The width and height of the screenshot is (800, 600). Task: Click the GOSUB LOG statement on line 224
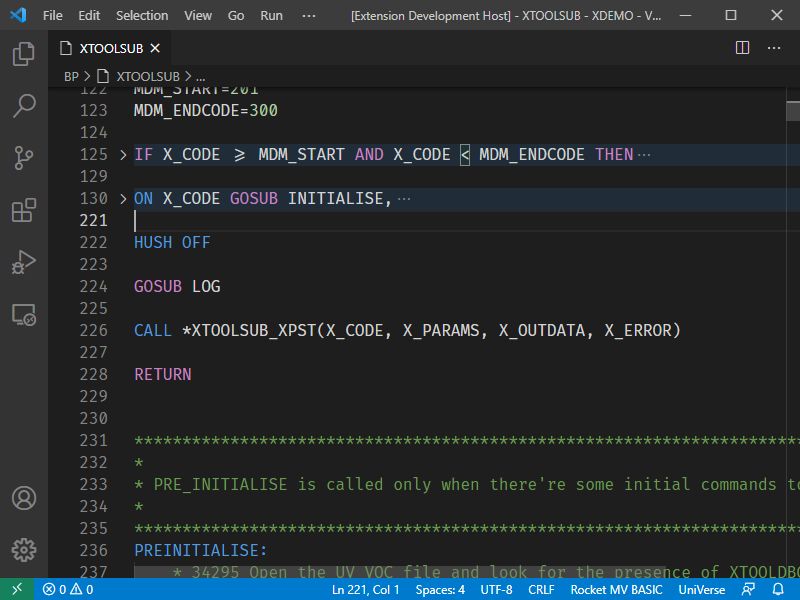177,286
